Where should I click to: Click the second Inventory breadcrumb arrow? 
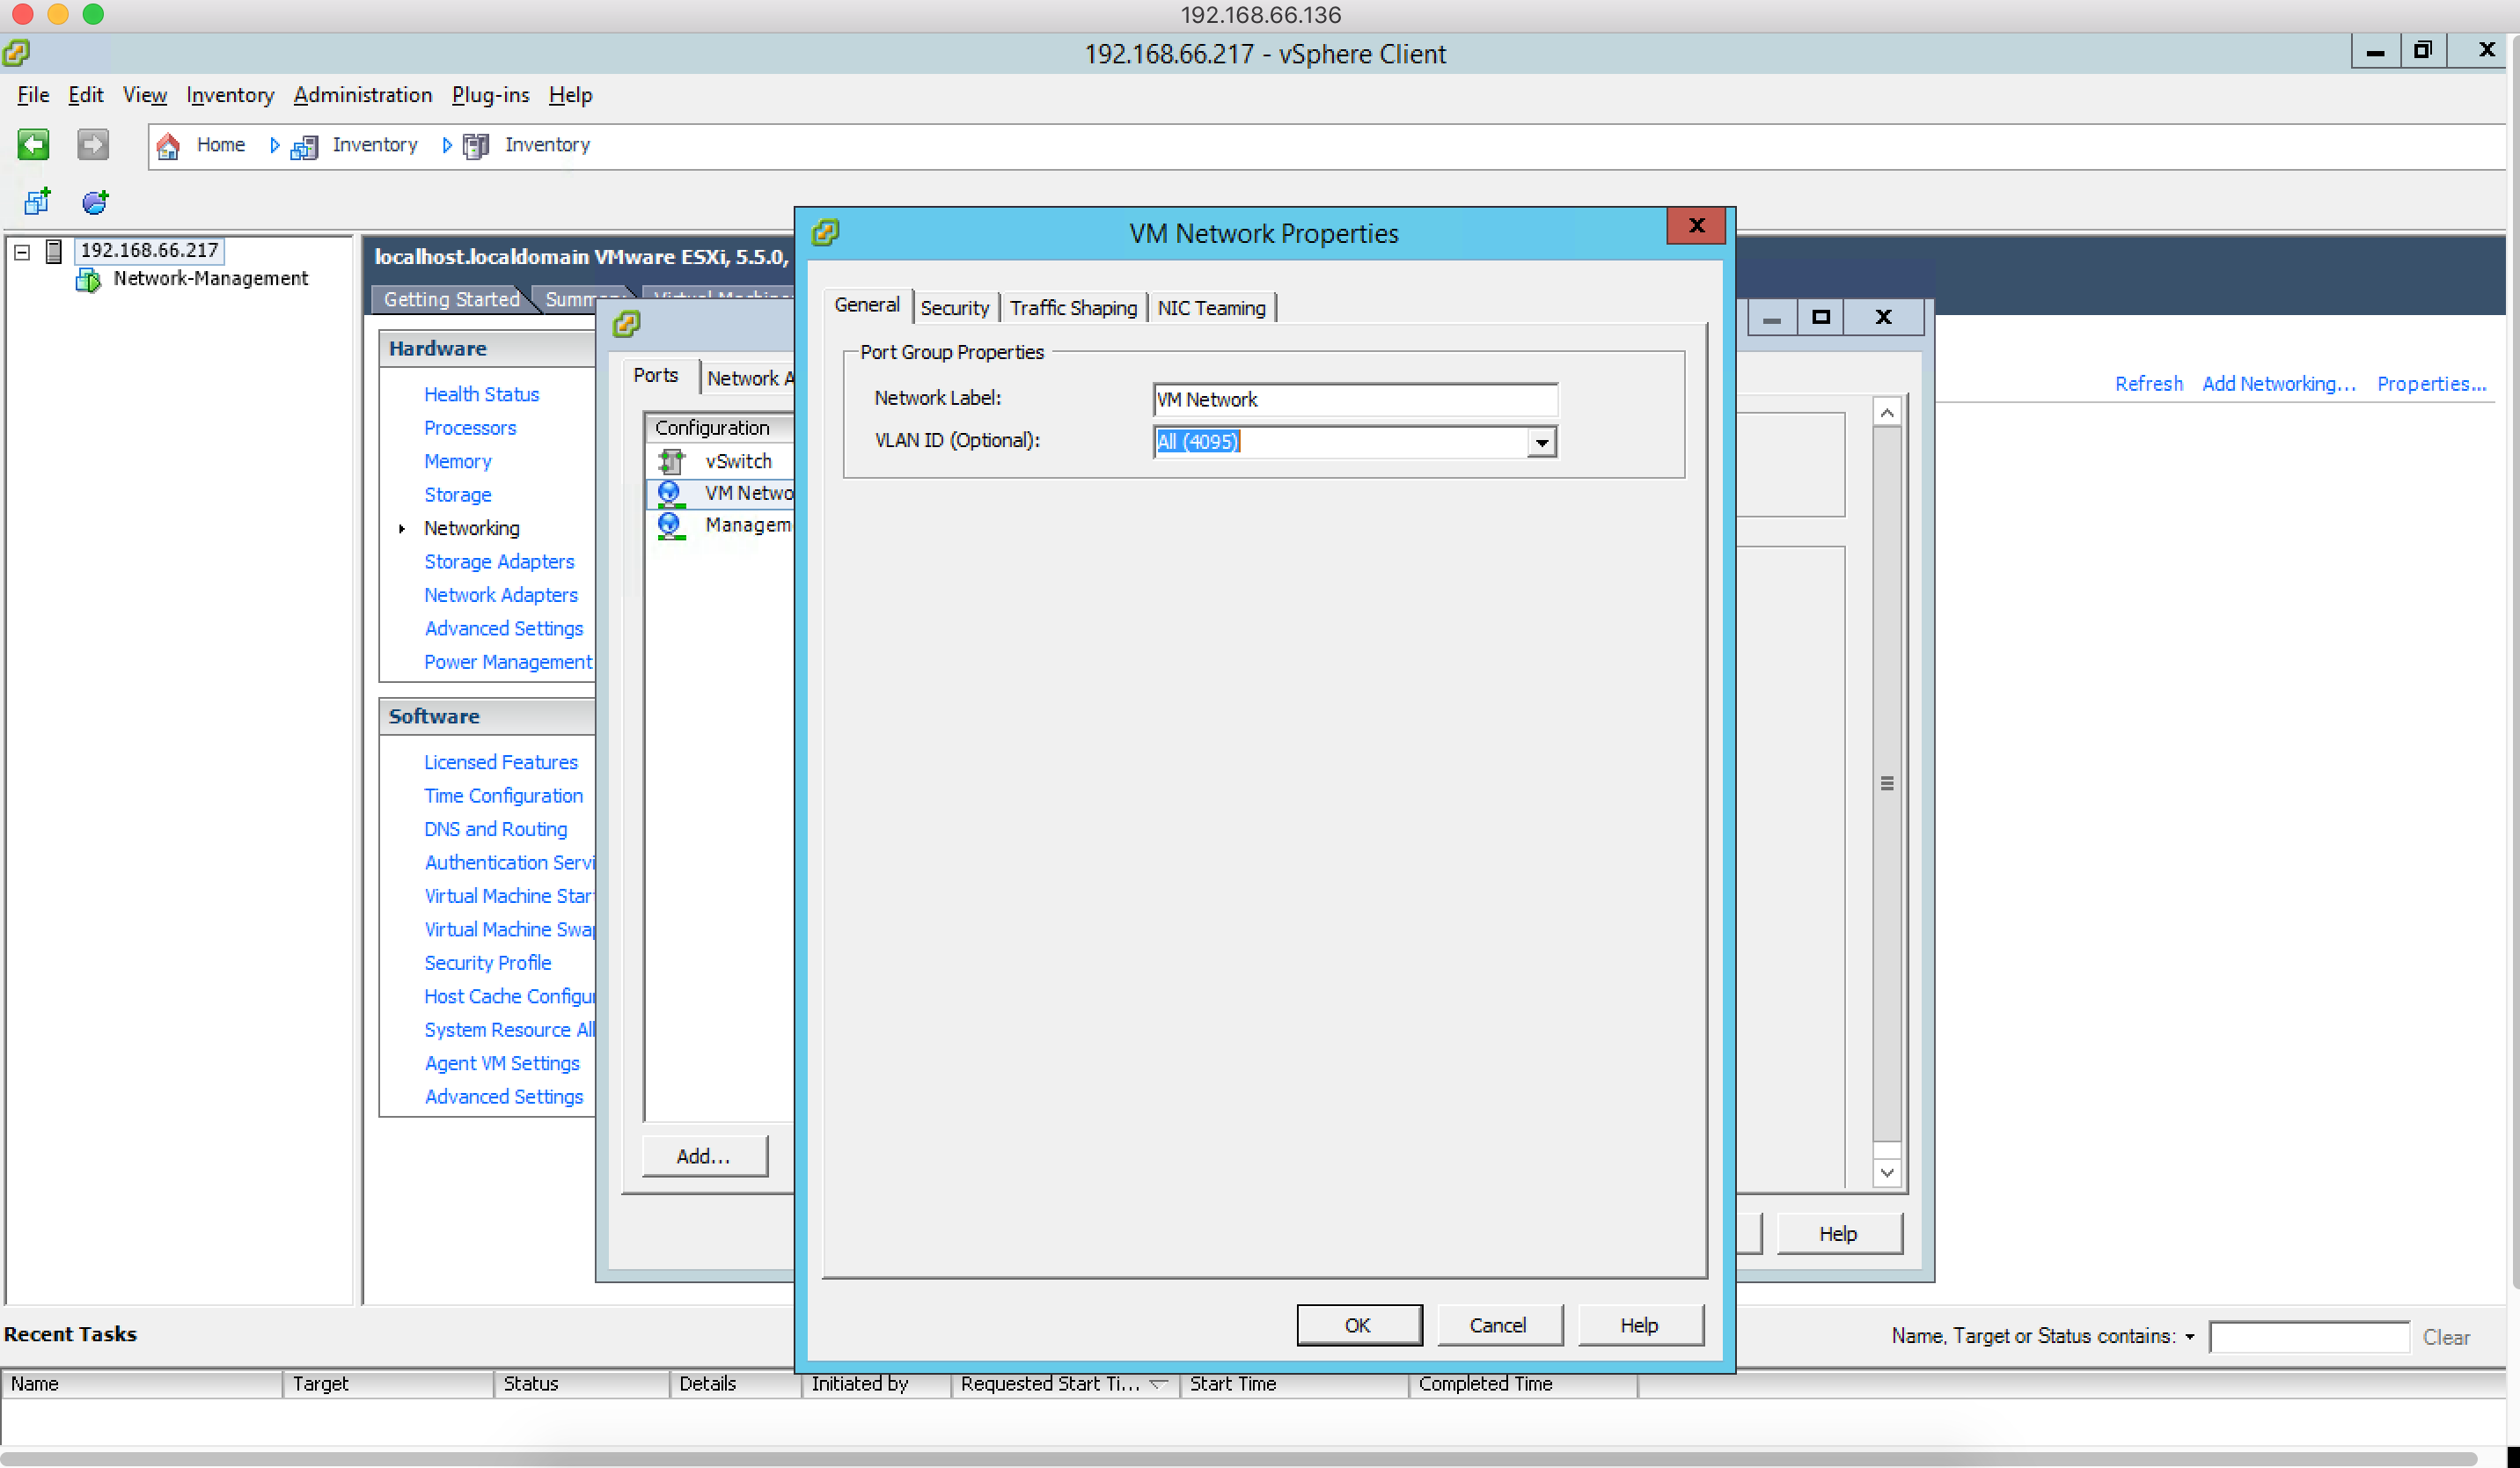click(447, 146)
